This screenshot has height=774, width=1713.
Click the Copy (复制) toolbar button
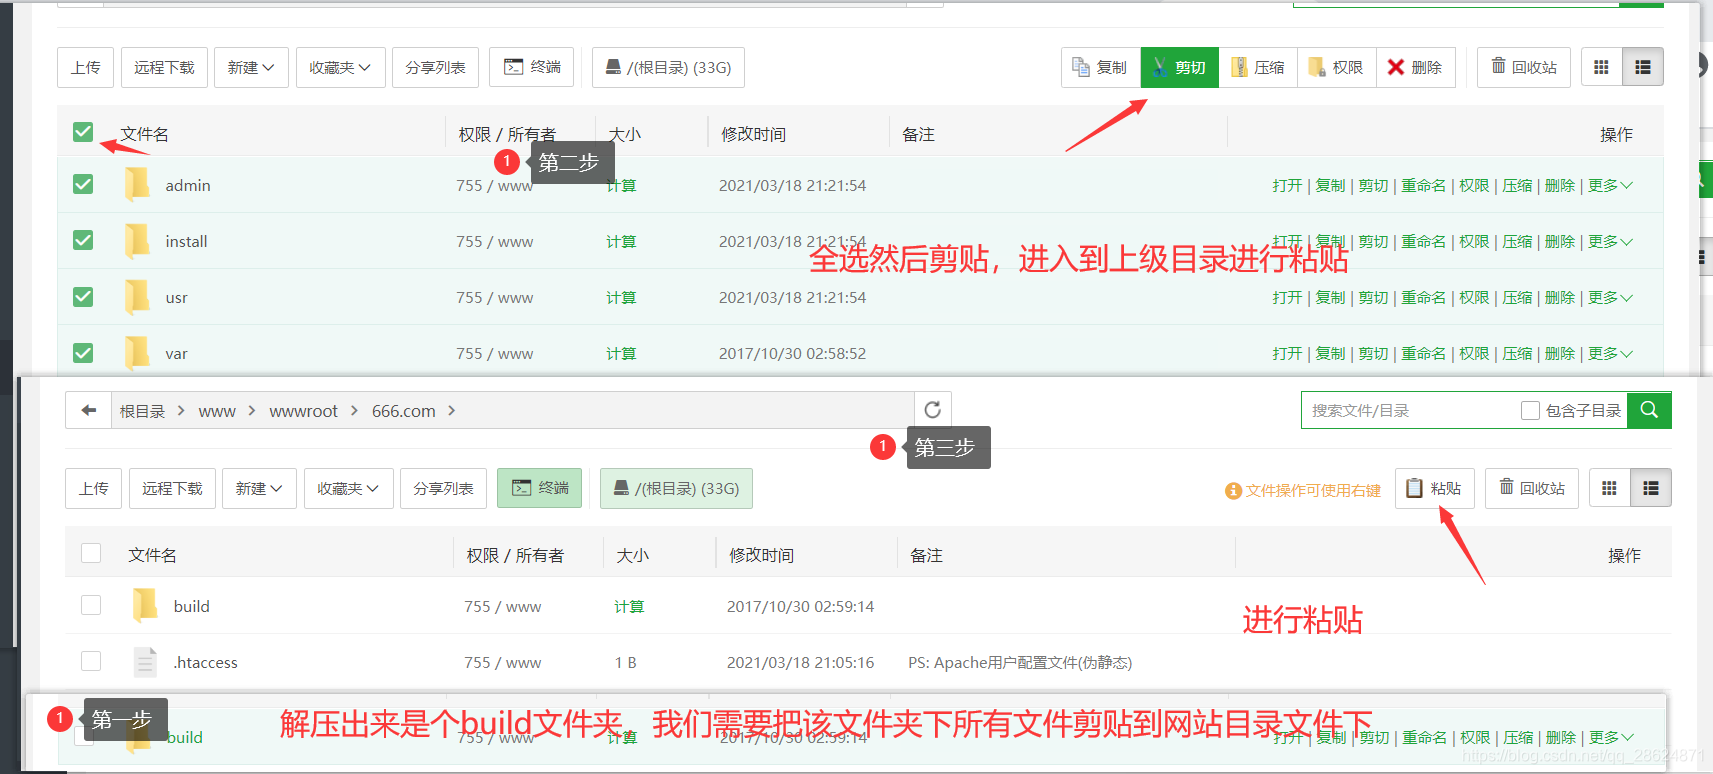pos(1101,67)
